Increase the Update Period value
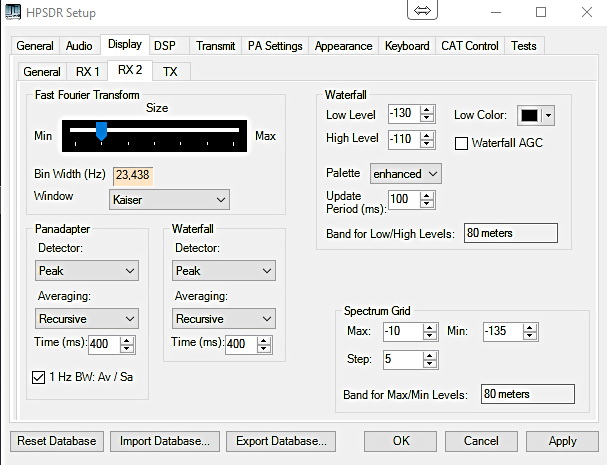This screenshot has height=465, width=607. click(x=427, y=196)
